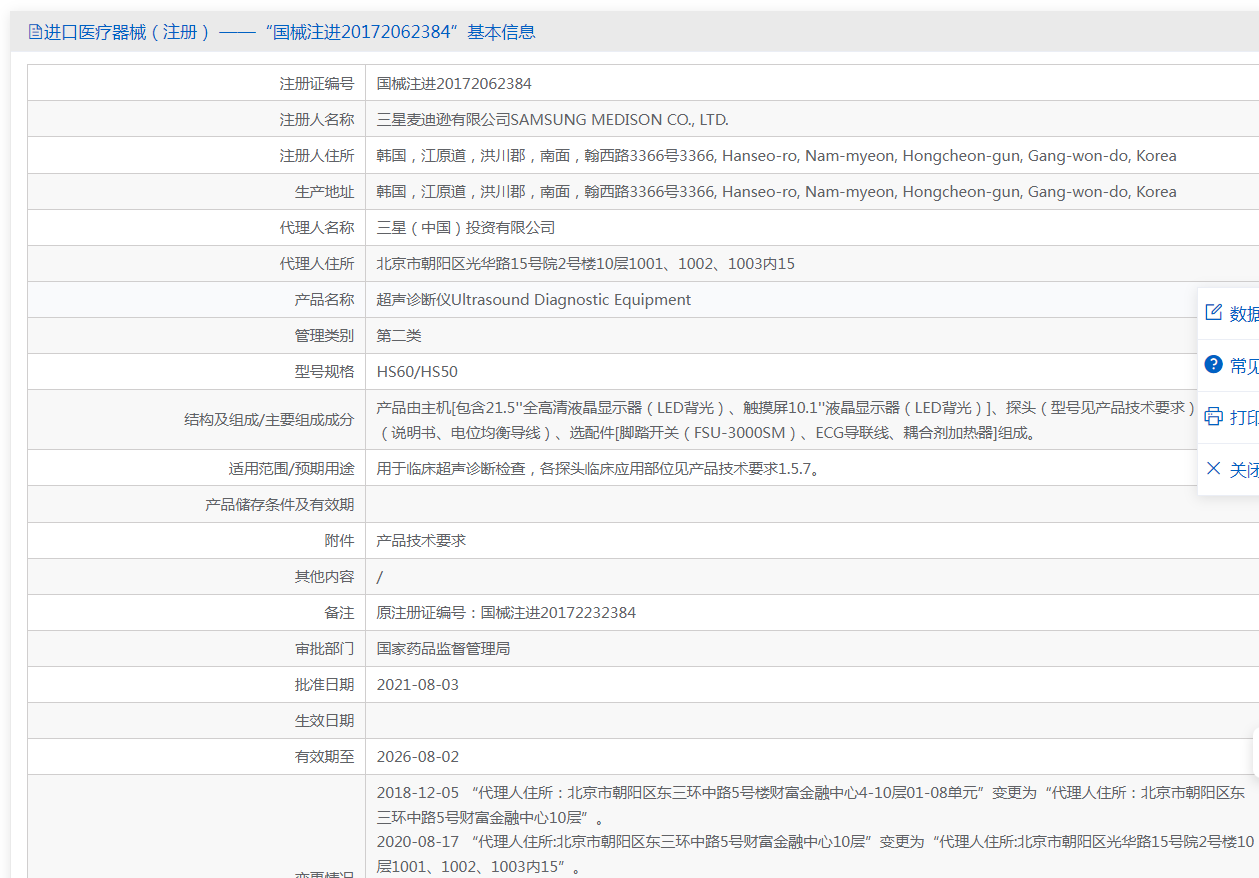Click product name Ultrasound Diagnostic Equipment
The height and width of the screenshot is (878, 1259).
click(533, 300)
